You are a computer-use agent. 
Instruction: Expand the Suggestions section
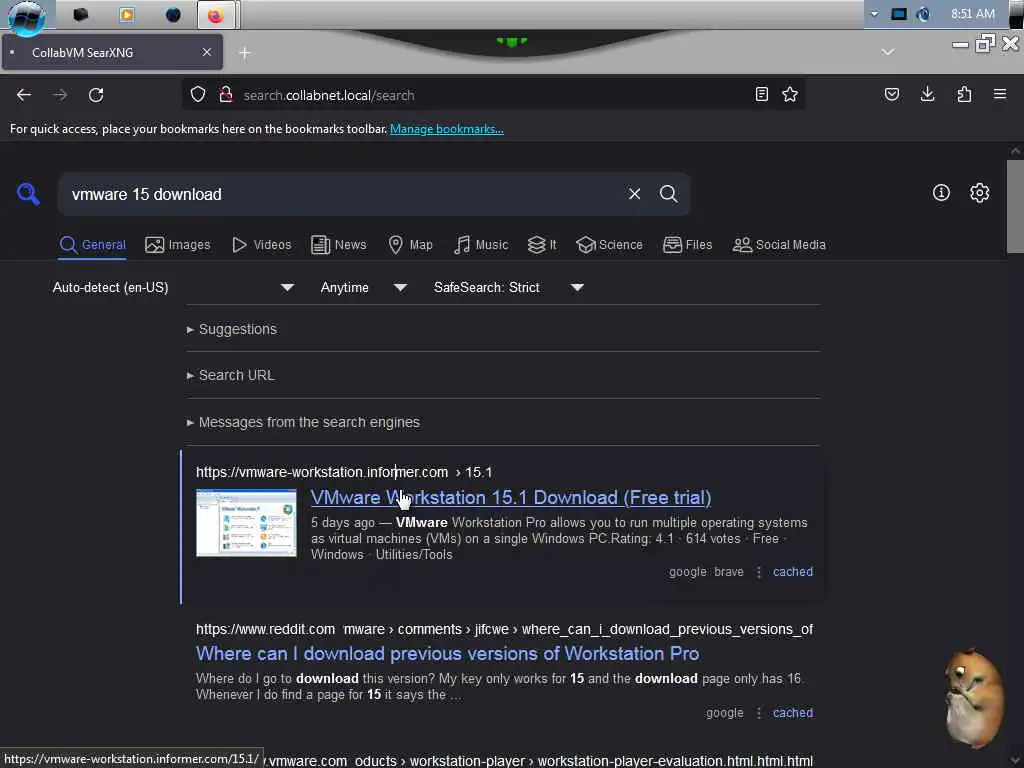pos(232,329)
